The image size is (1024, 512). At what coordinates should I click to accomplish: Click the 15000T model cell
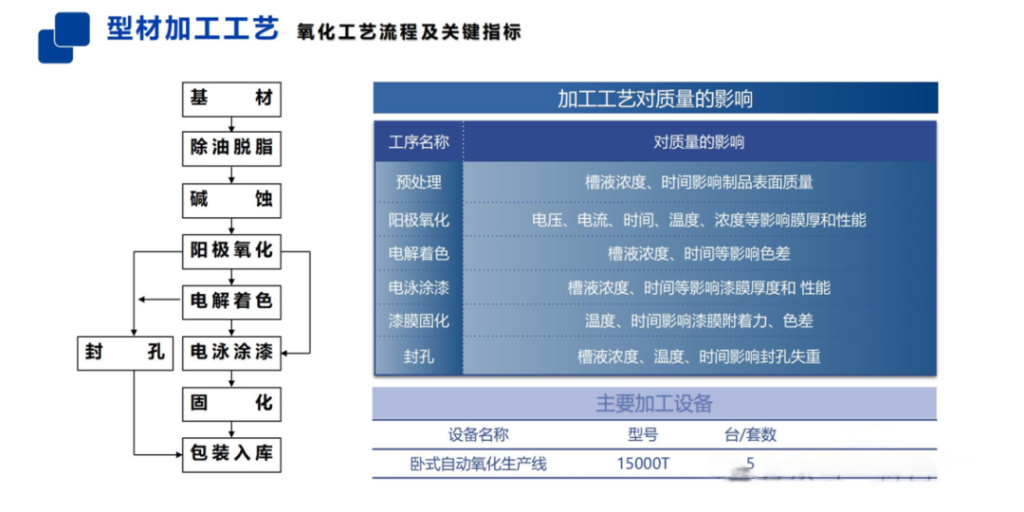643,465
